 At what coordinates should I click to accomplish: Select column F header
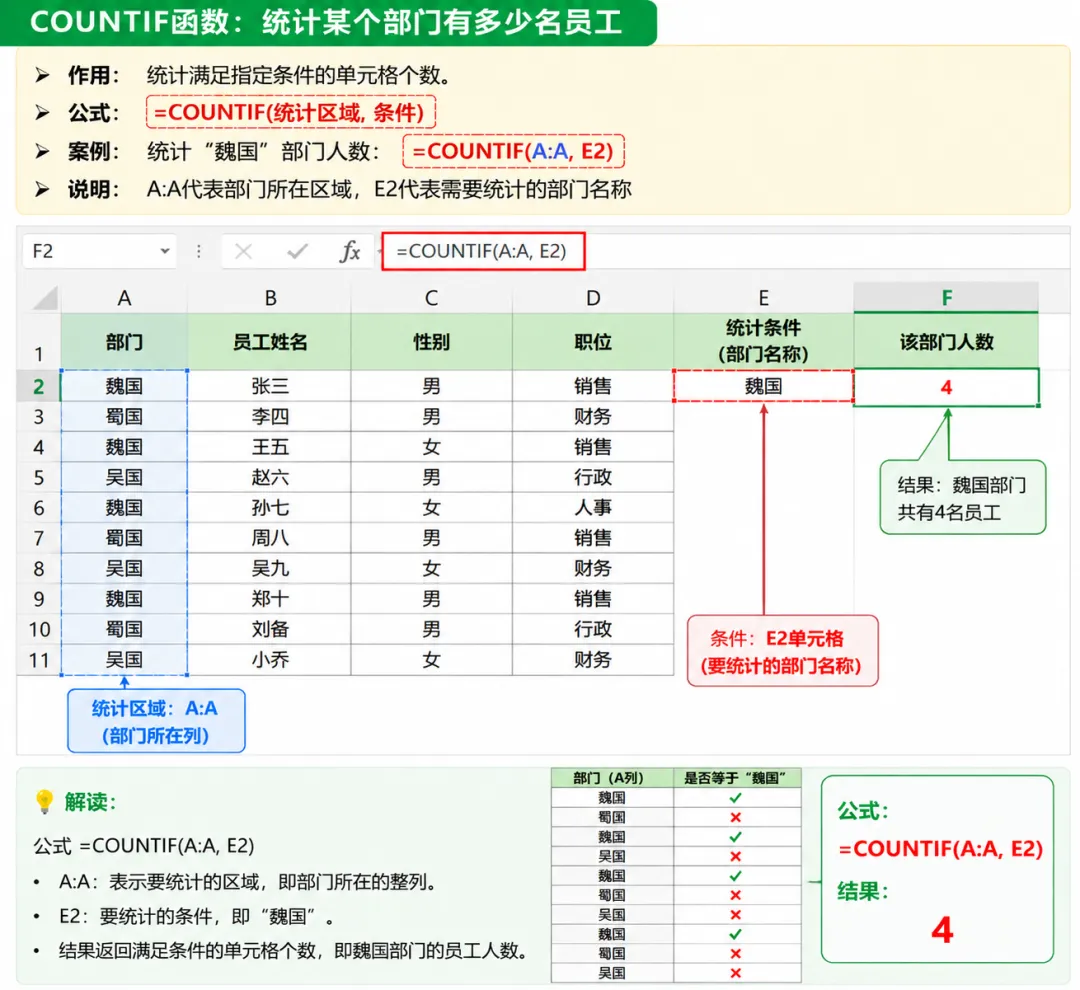point(946,298)
